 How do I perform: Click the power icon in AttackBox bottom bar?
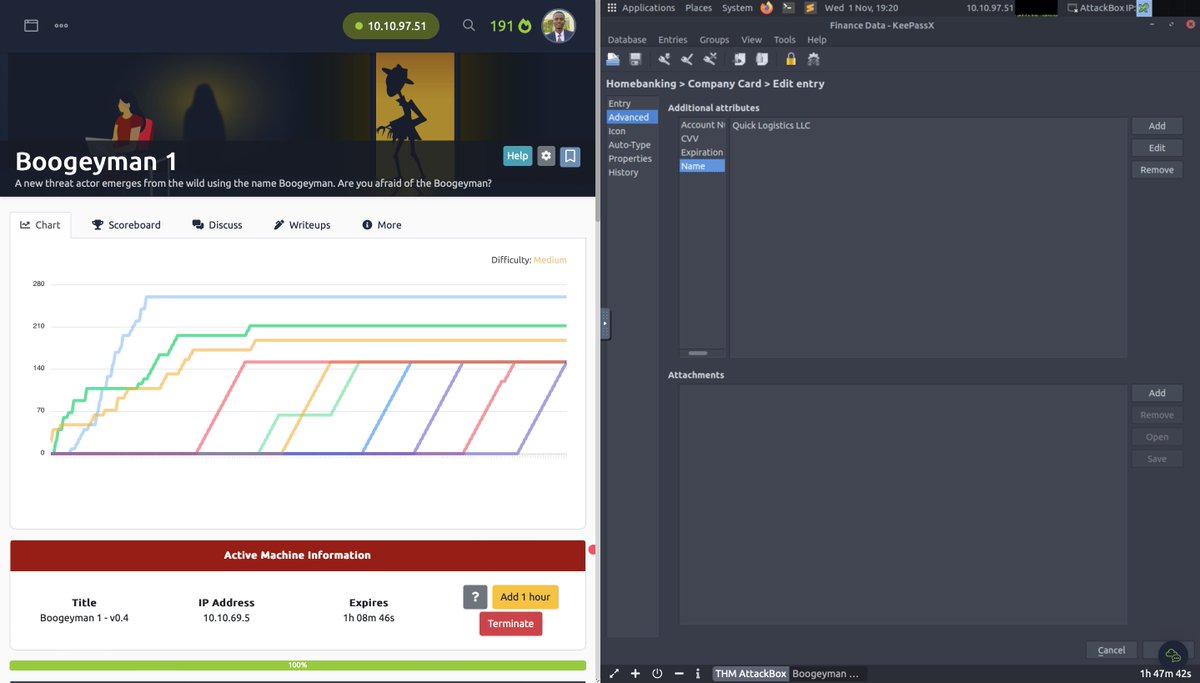(657, 674)
